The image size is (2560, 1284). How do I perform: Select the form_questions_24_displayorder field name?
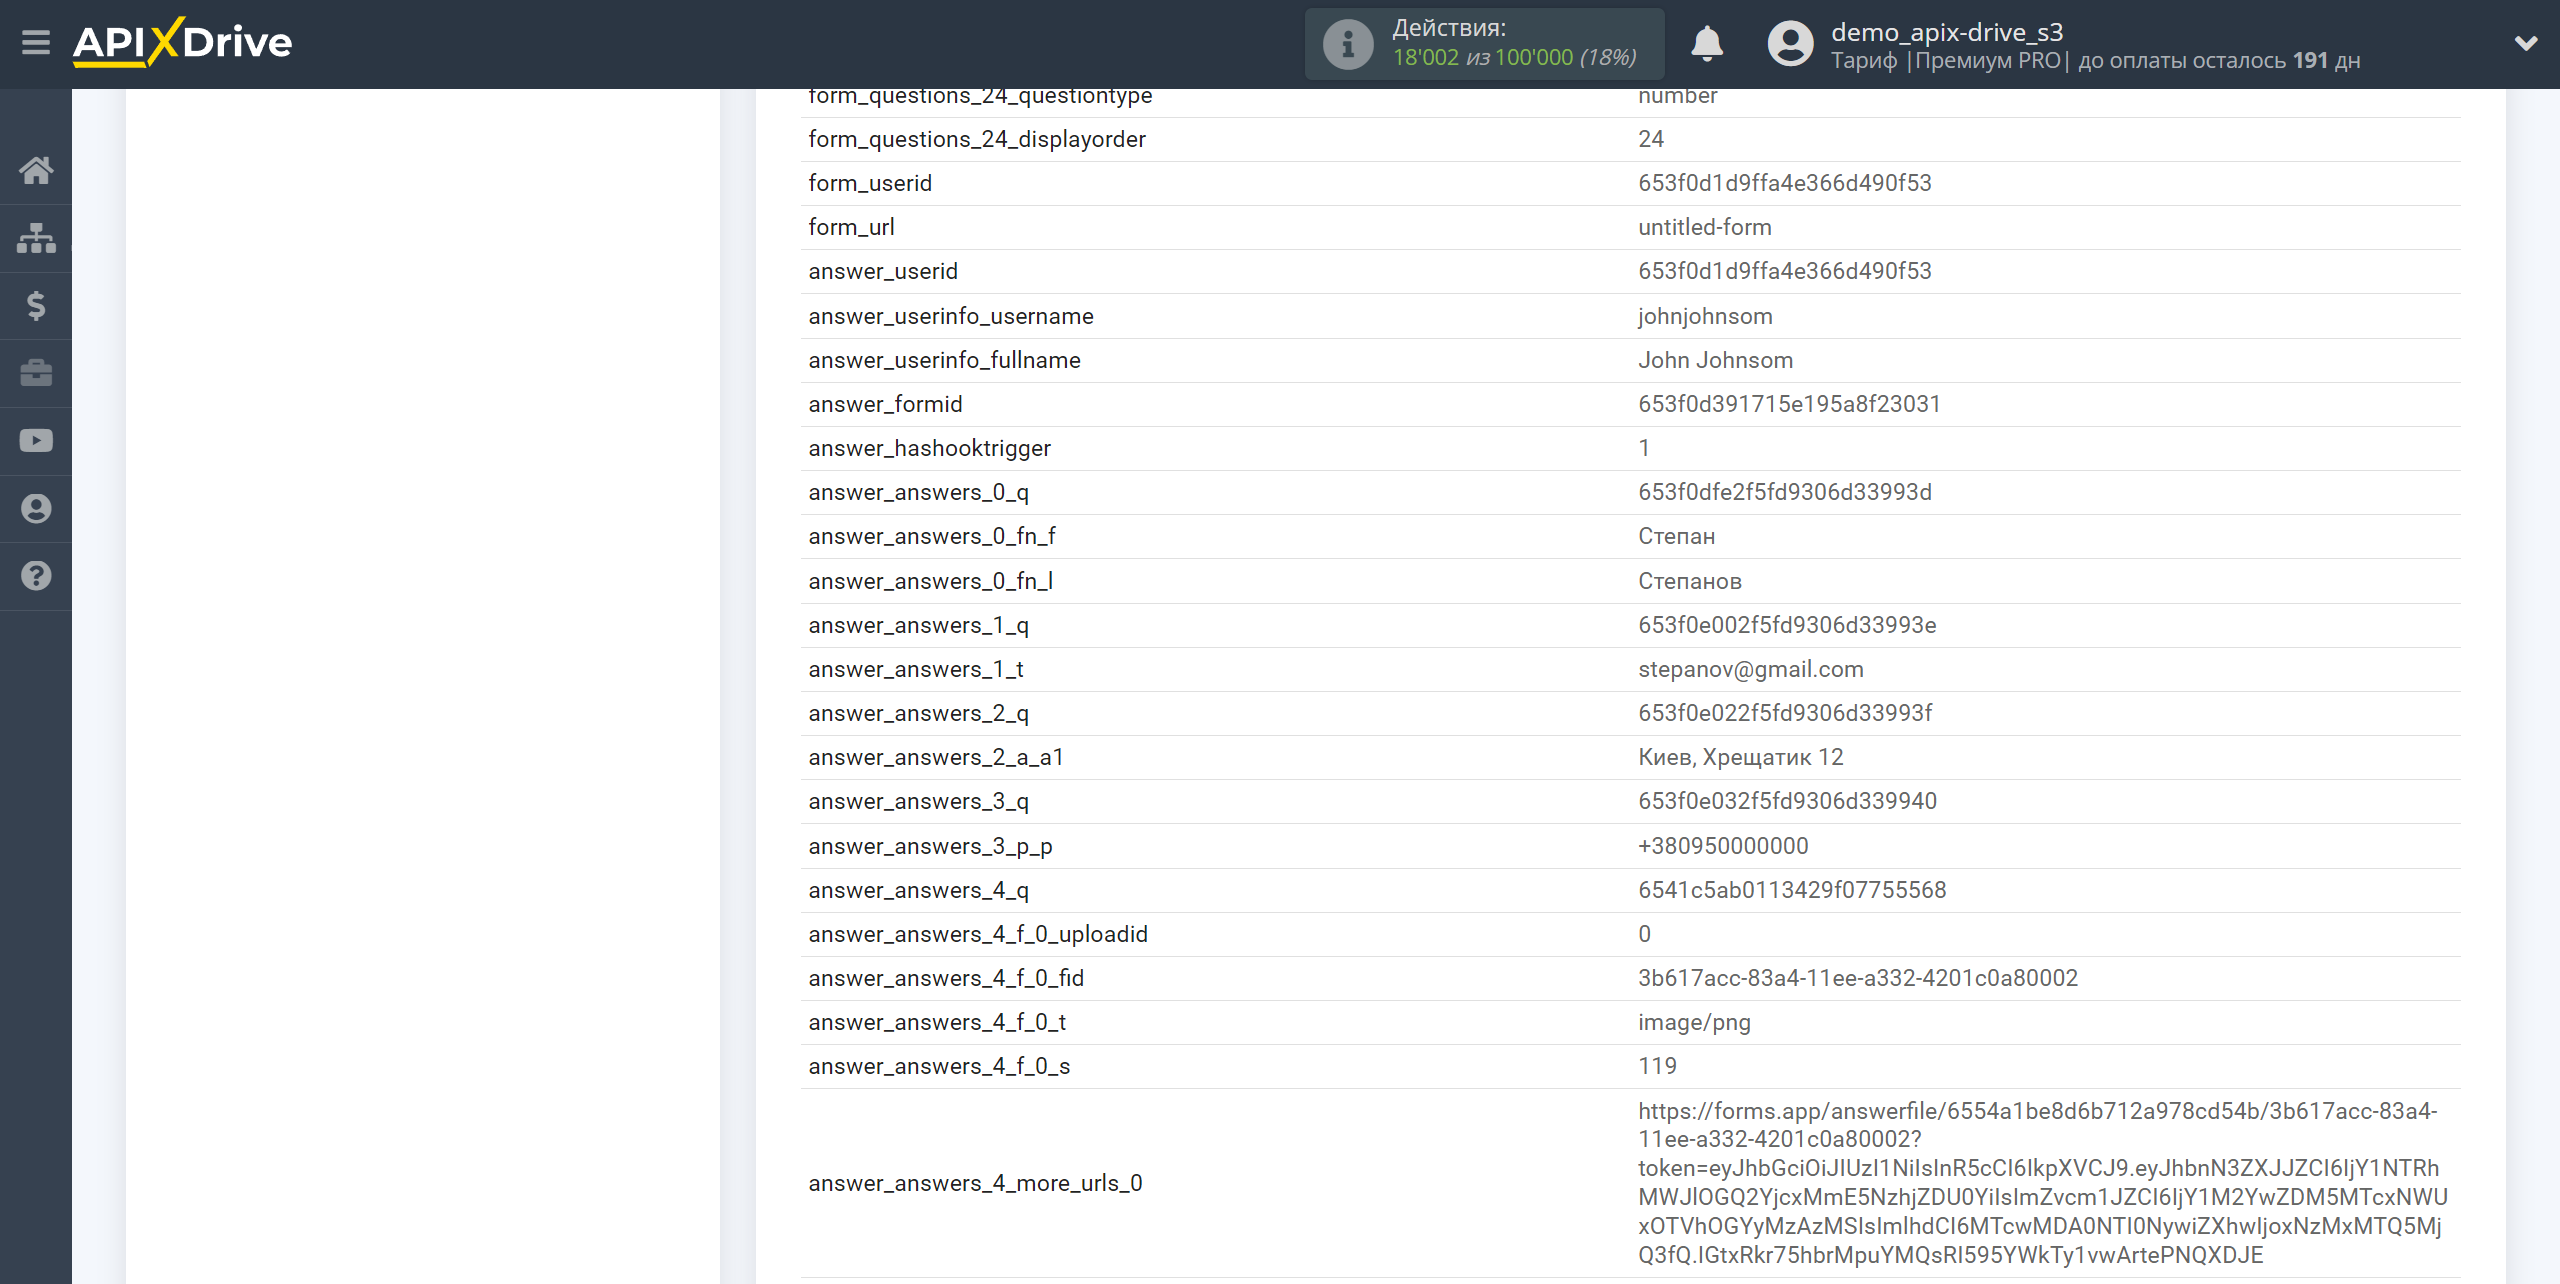point(977,139)
